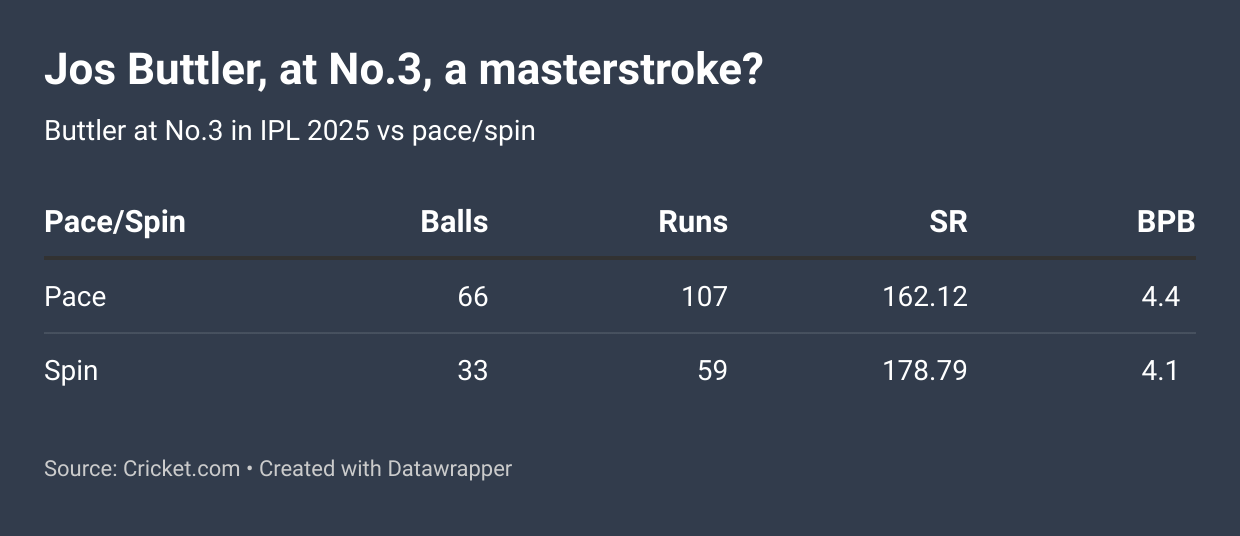
Task: Click the Jos Buttler headline title
Action: tap(403, 72)
